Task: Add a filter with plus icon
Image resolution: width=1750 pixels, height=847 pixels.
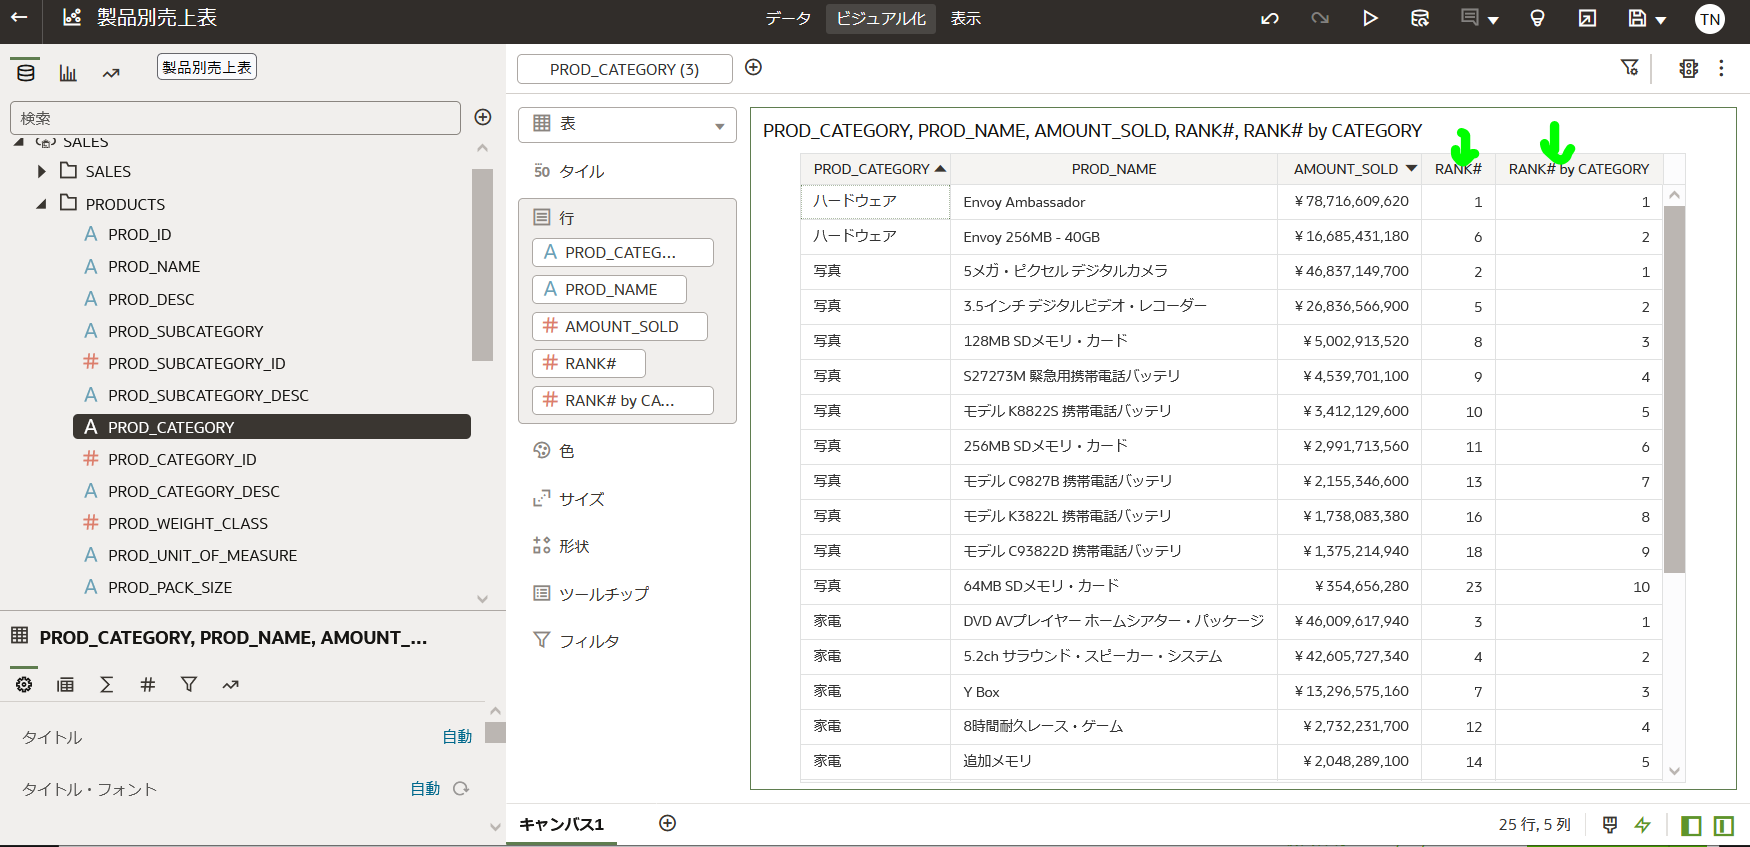Action: [754, 67]
